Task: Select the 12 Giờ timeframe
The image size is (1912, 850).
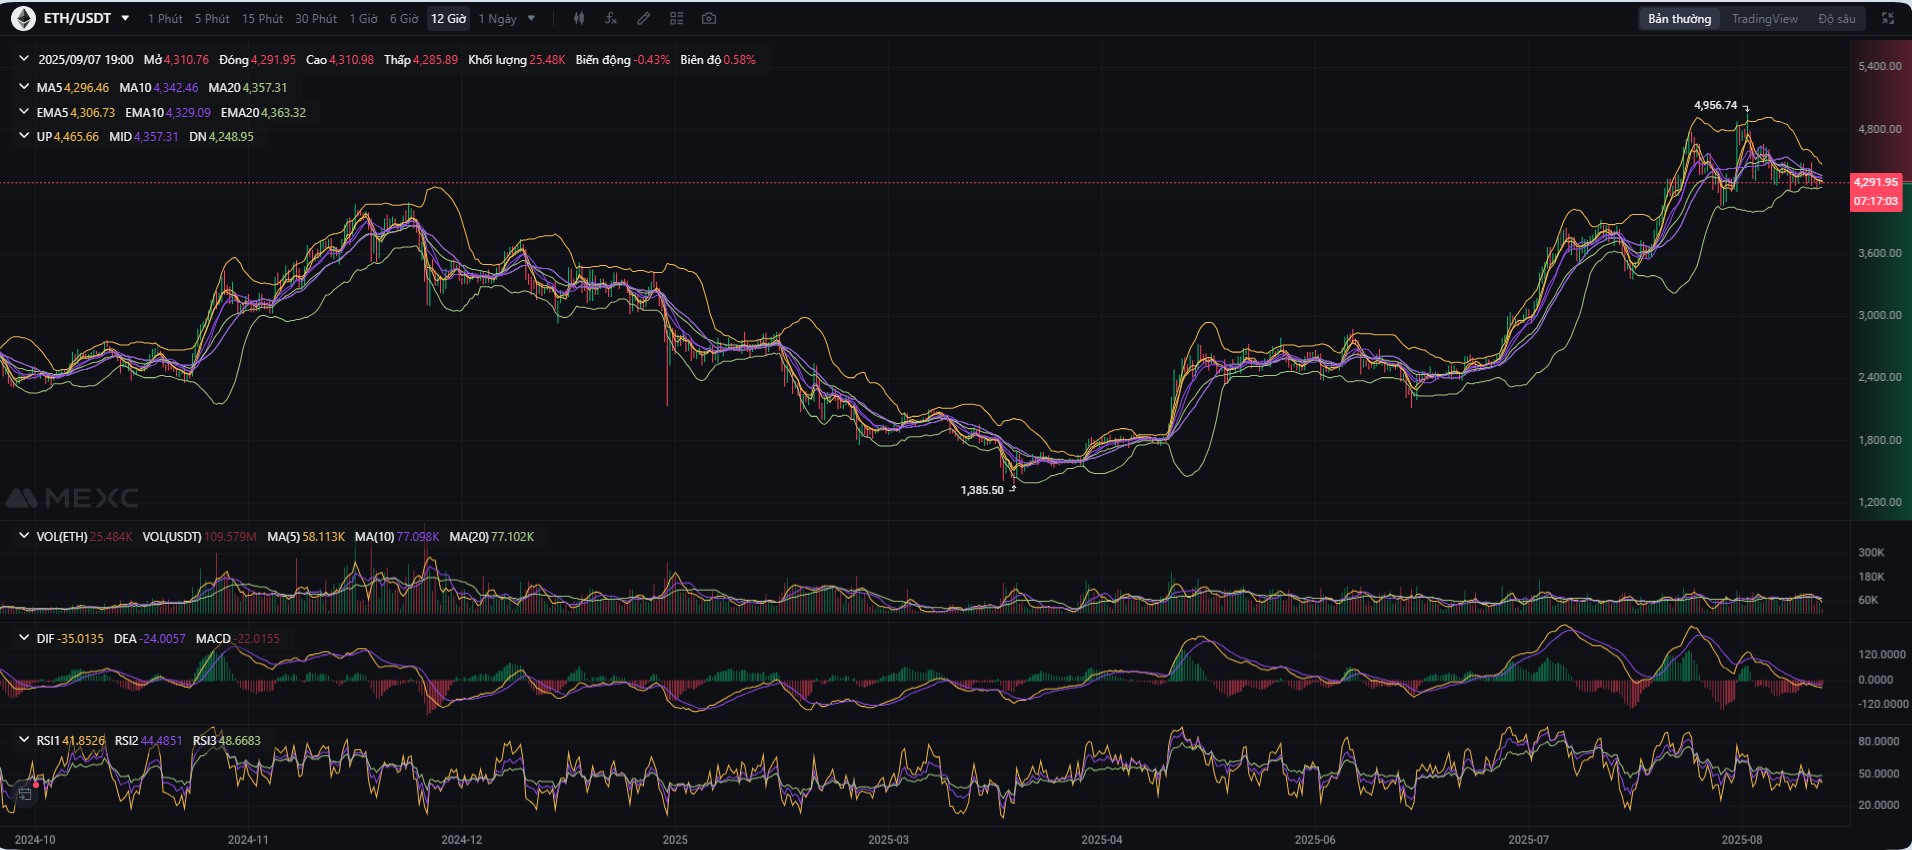Action: pyautogui.click(x=448, y=18)
